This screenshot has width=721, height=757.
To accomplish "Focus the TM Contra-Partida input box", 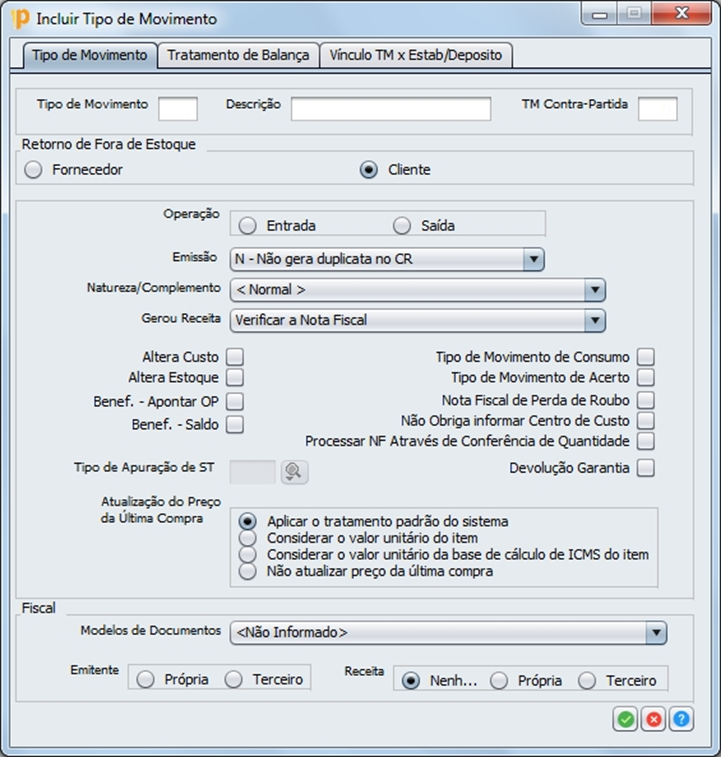I will tap(657, 108).
